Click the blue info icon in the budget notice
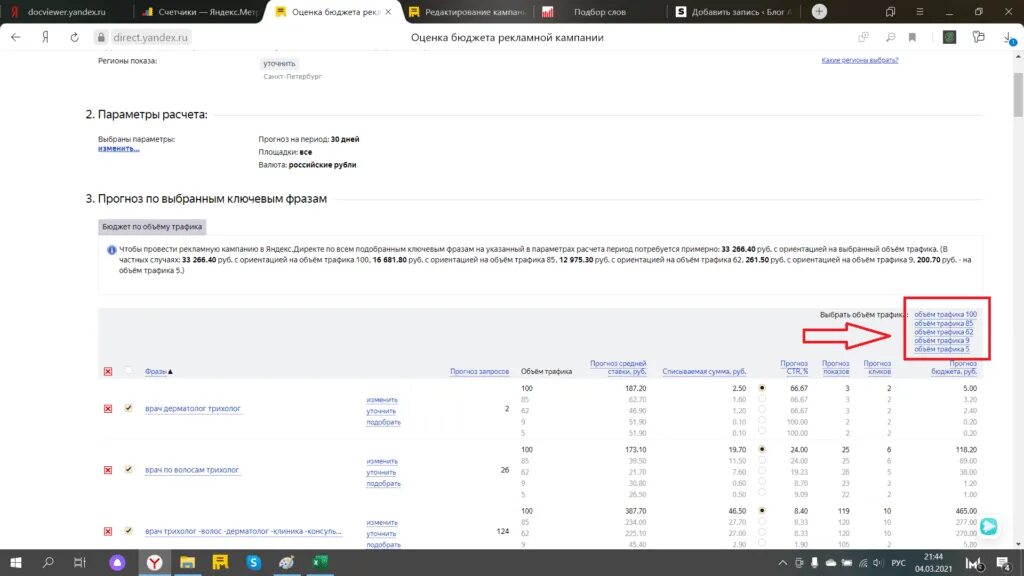The width and height of the screenshot is (1024, 576). point(111,249)
